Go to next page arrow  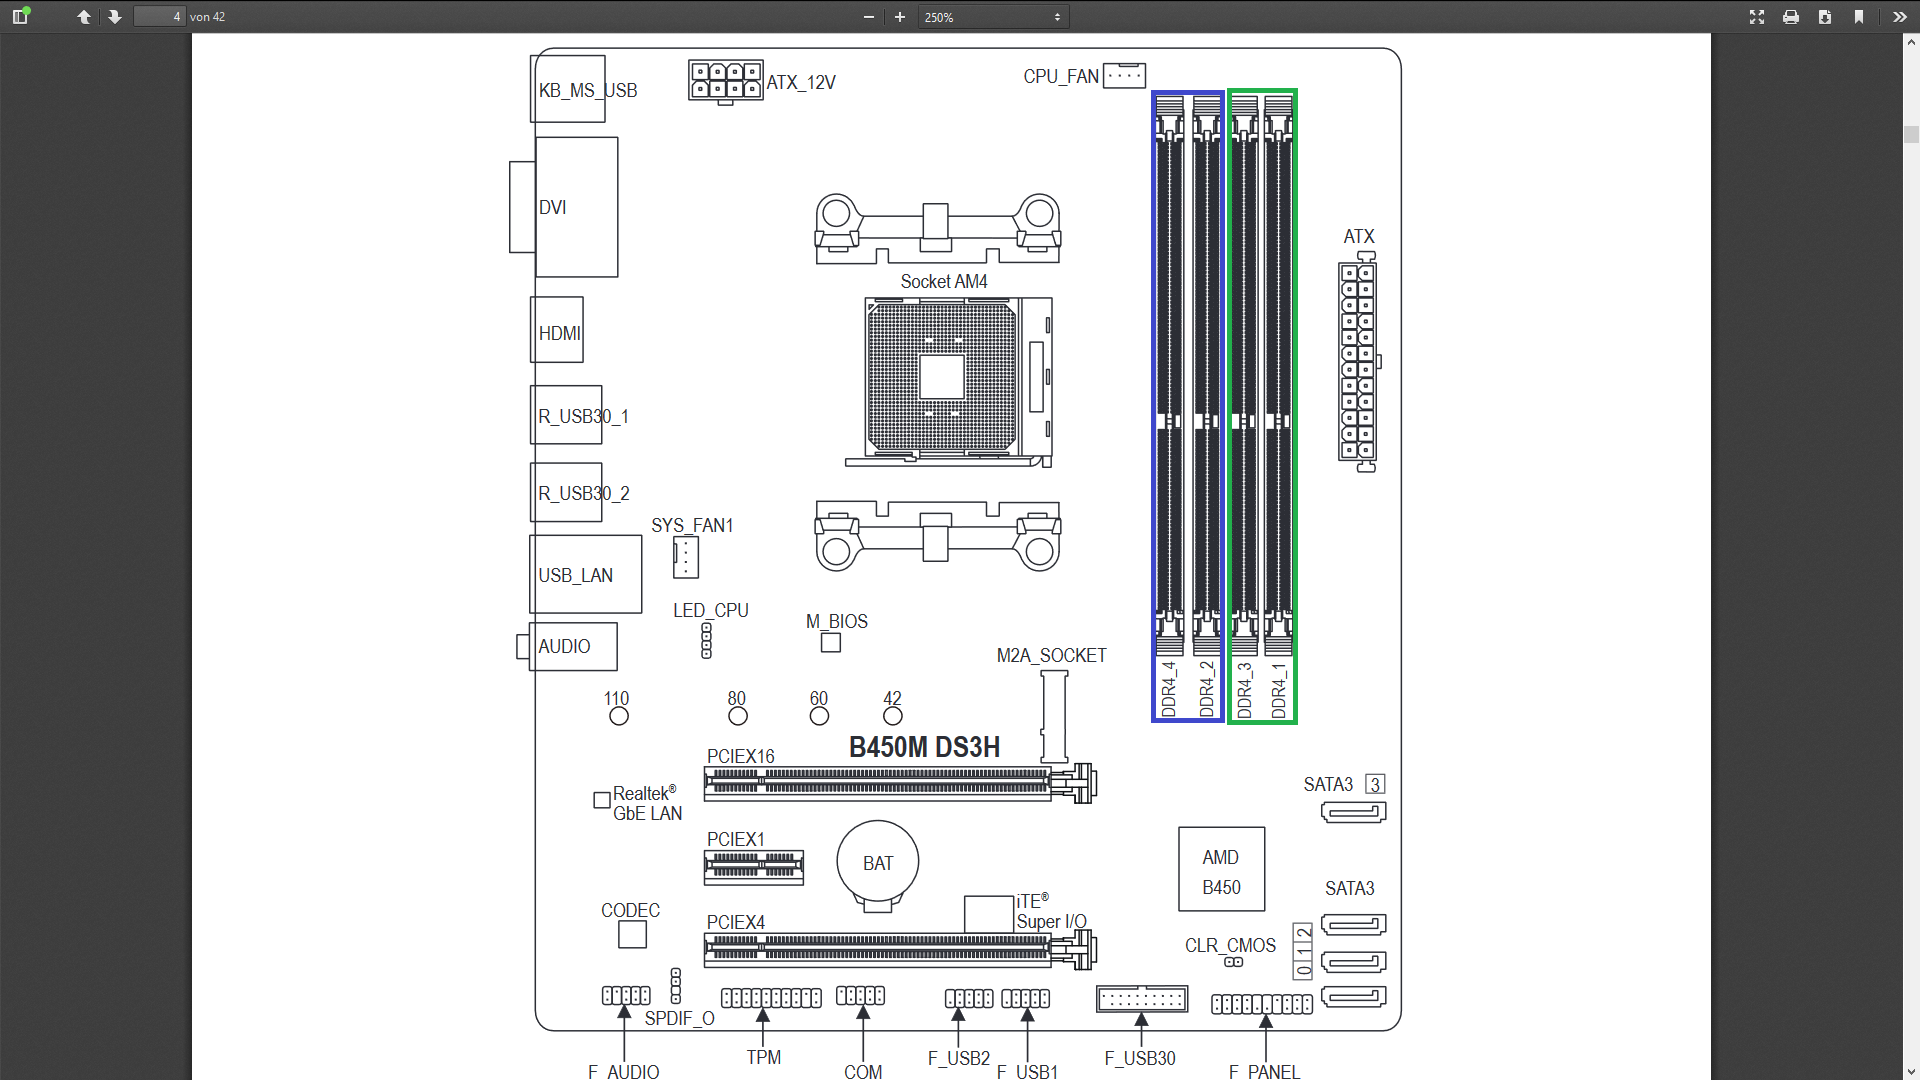115,16
